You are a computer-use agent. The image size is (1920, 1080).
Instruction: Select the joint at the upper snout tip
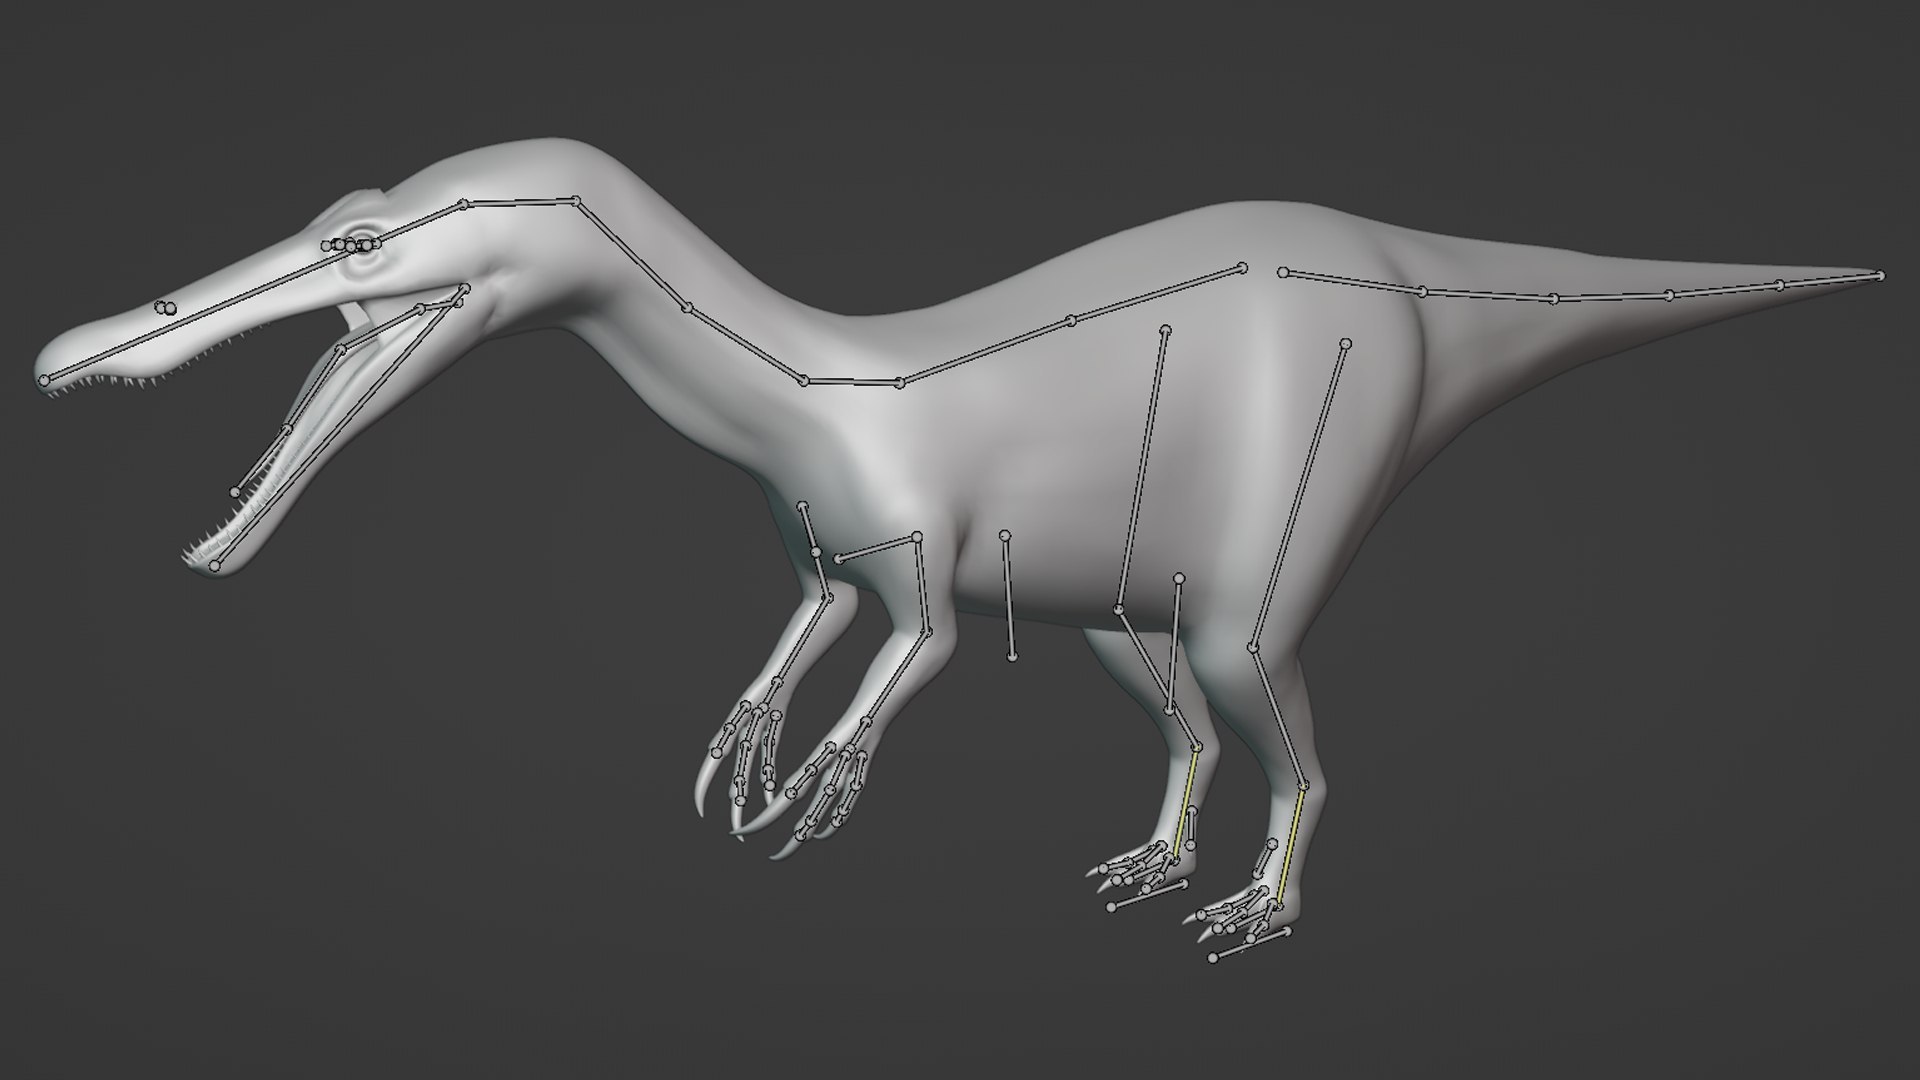tap(43, 380)
